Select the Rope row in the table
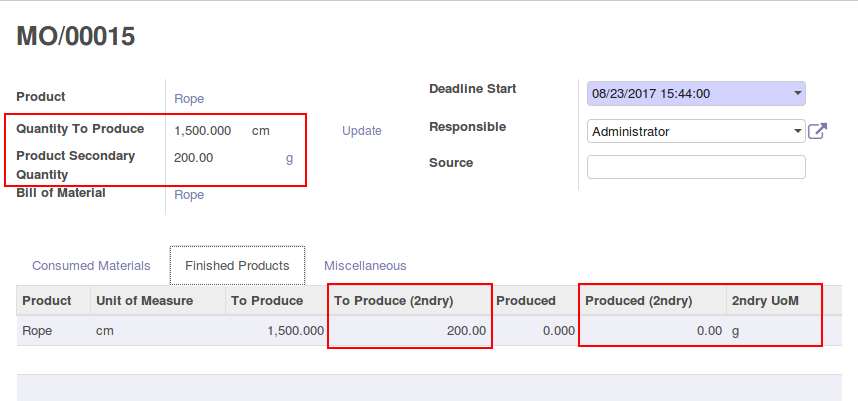The image size is (858, 401). click(37, 331)
